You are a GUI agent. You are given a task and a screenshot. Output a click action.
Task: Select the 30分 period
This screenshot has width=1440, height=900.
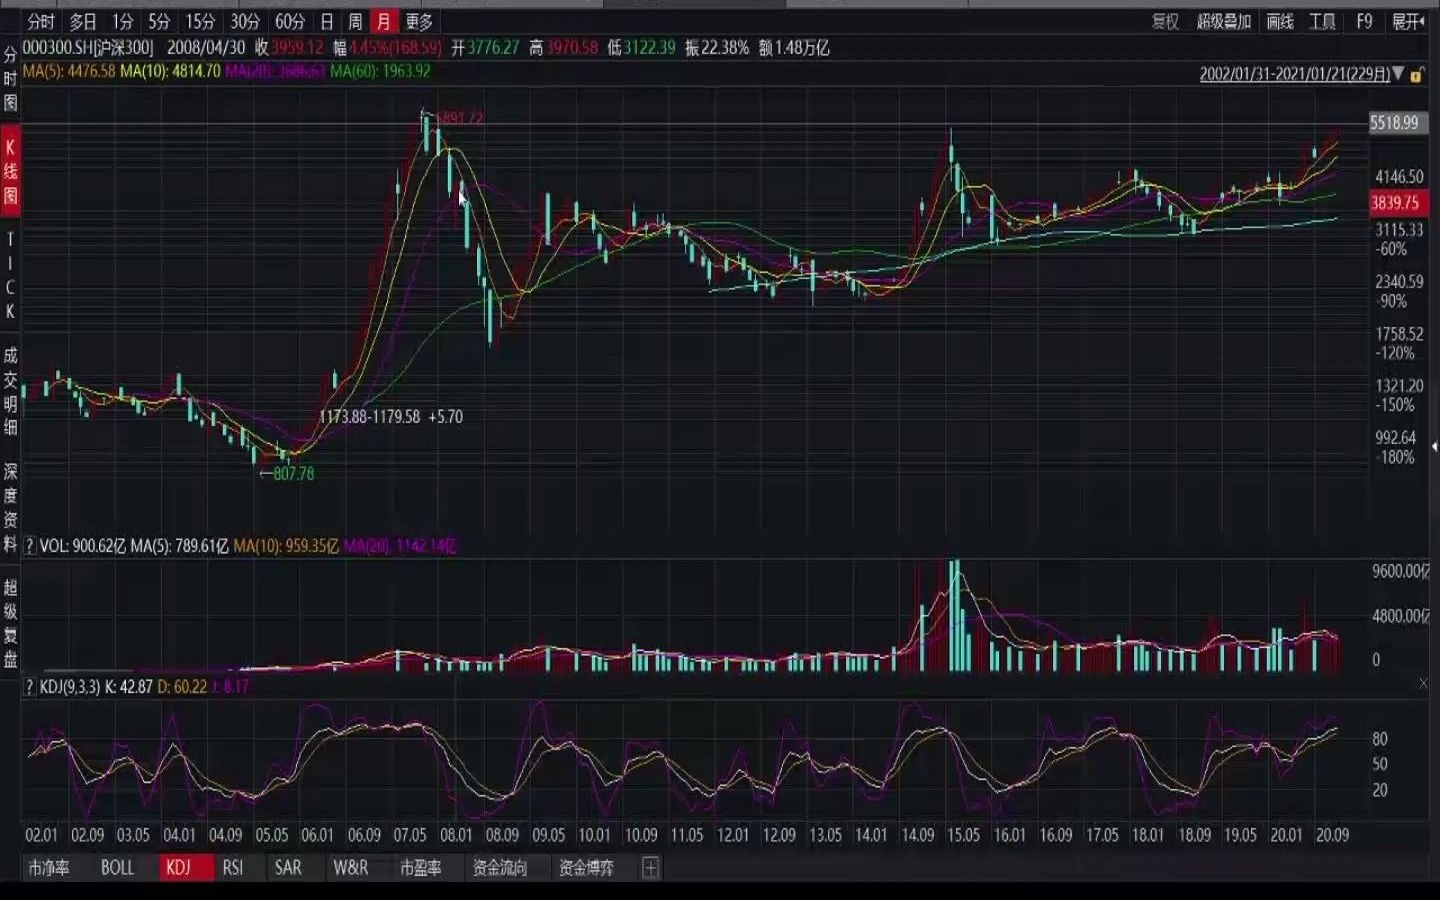pyautogui.click(x=245, y=21)
